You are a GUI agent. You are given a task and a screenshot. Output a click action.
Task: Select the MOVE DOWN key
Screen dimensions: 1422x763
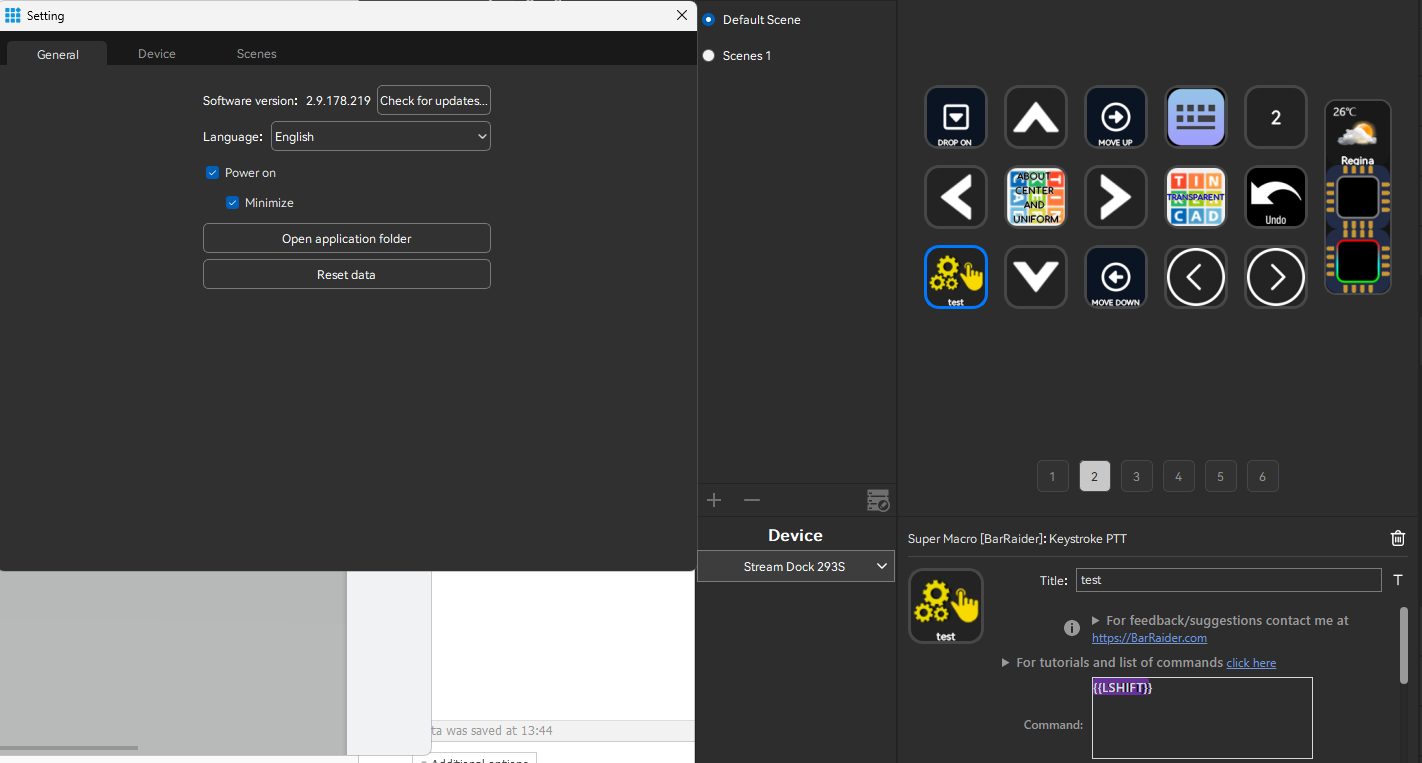pyautogui.click(x=1116, y=277)
